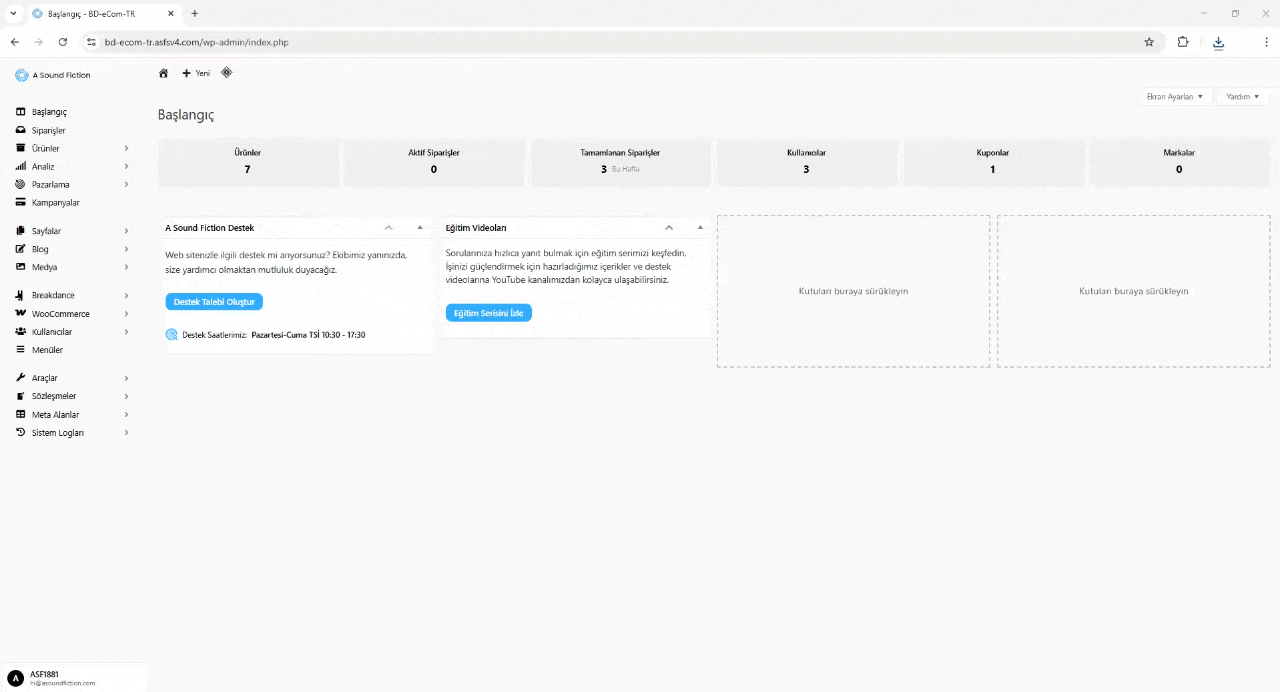The height and width of the screenshot is (692, 1280).
Task: Click the home icon in the admin toolbar
Action: [163, 73]
